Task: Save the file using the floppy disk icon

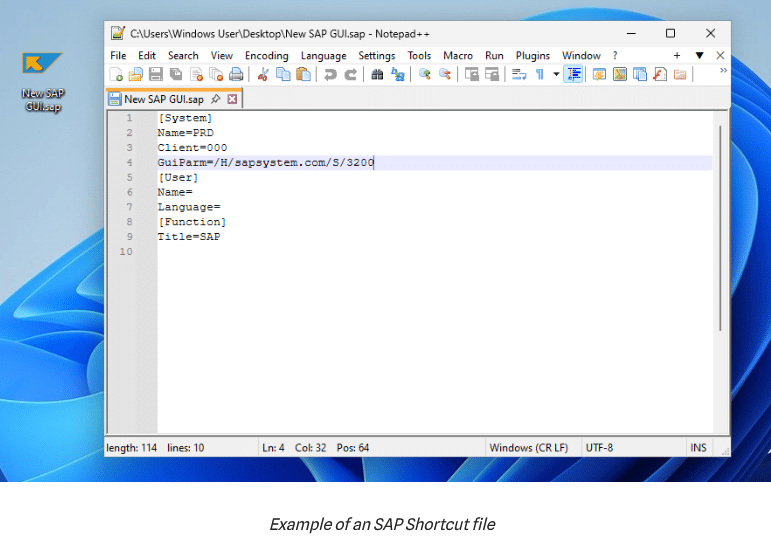Action: (x=155, y=75)
